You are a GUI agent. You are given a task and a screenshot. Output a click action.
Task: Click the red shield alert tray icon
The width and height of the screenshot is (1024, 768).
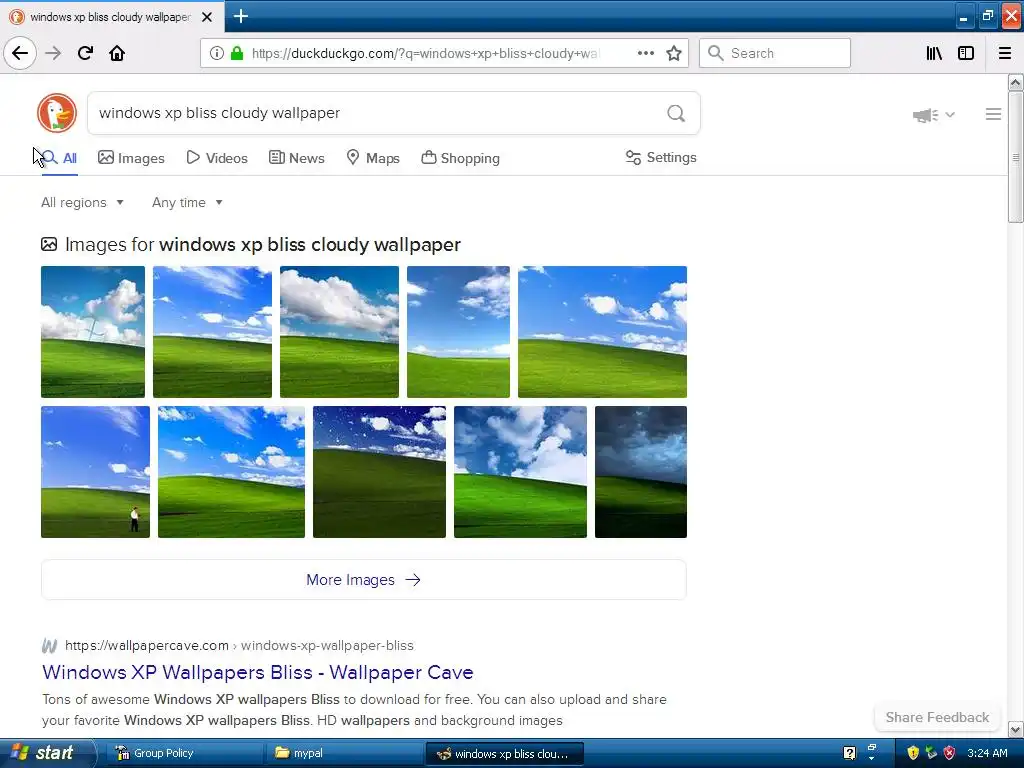pyautogui.click(x=950, y=753)
